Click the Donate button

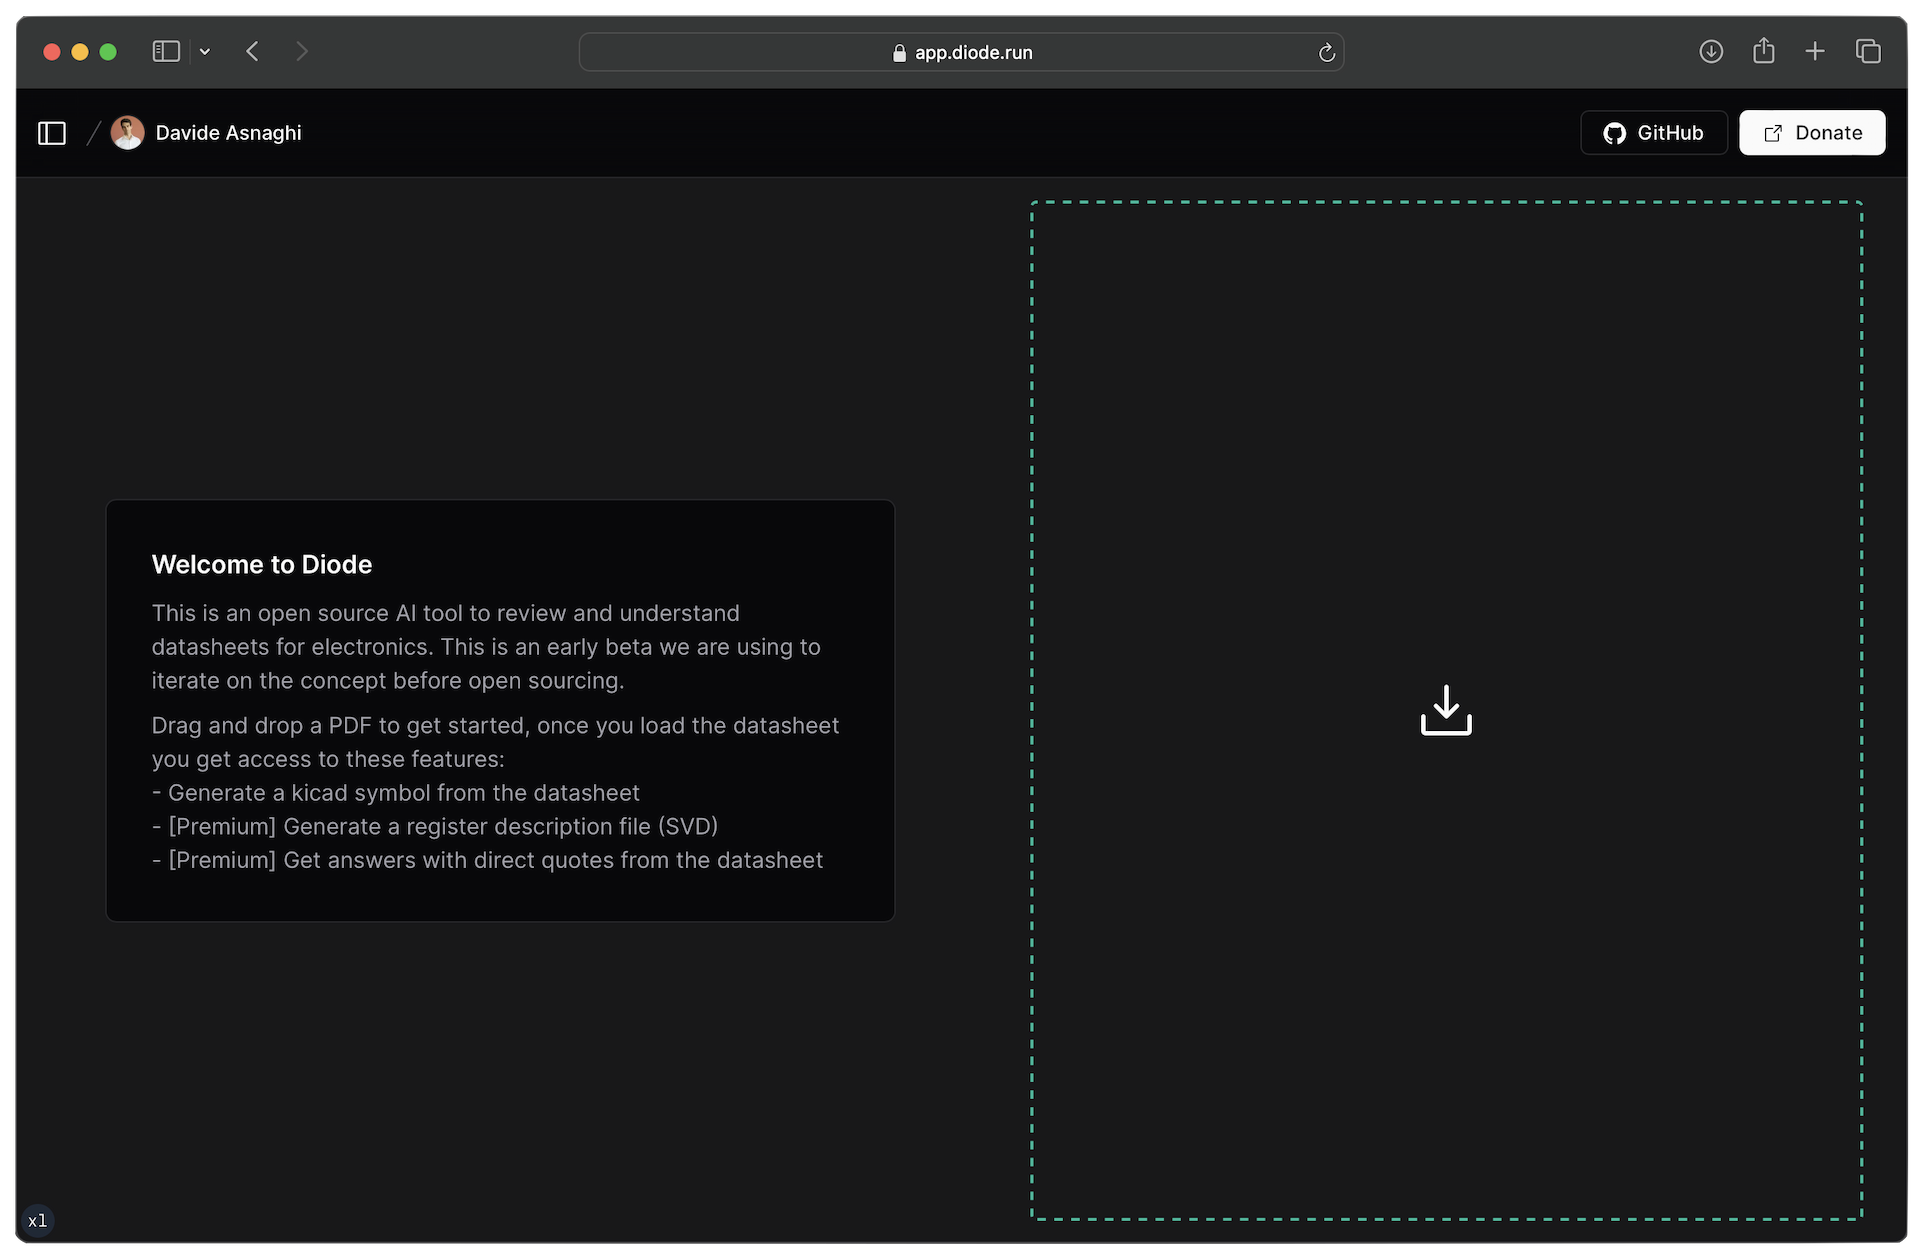[1811, 133]
